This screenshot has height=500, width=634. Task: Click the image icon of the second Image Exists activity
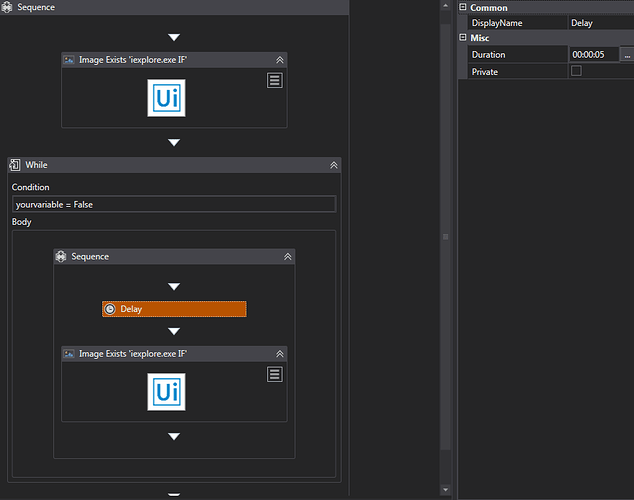click(69, 354)
